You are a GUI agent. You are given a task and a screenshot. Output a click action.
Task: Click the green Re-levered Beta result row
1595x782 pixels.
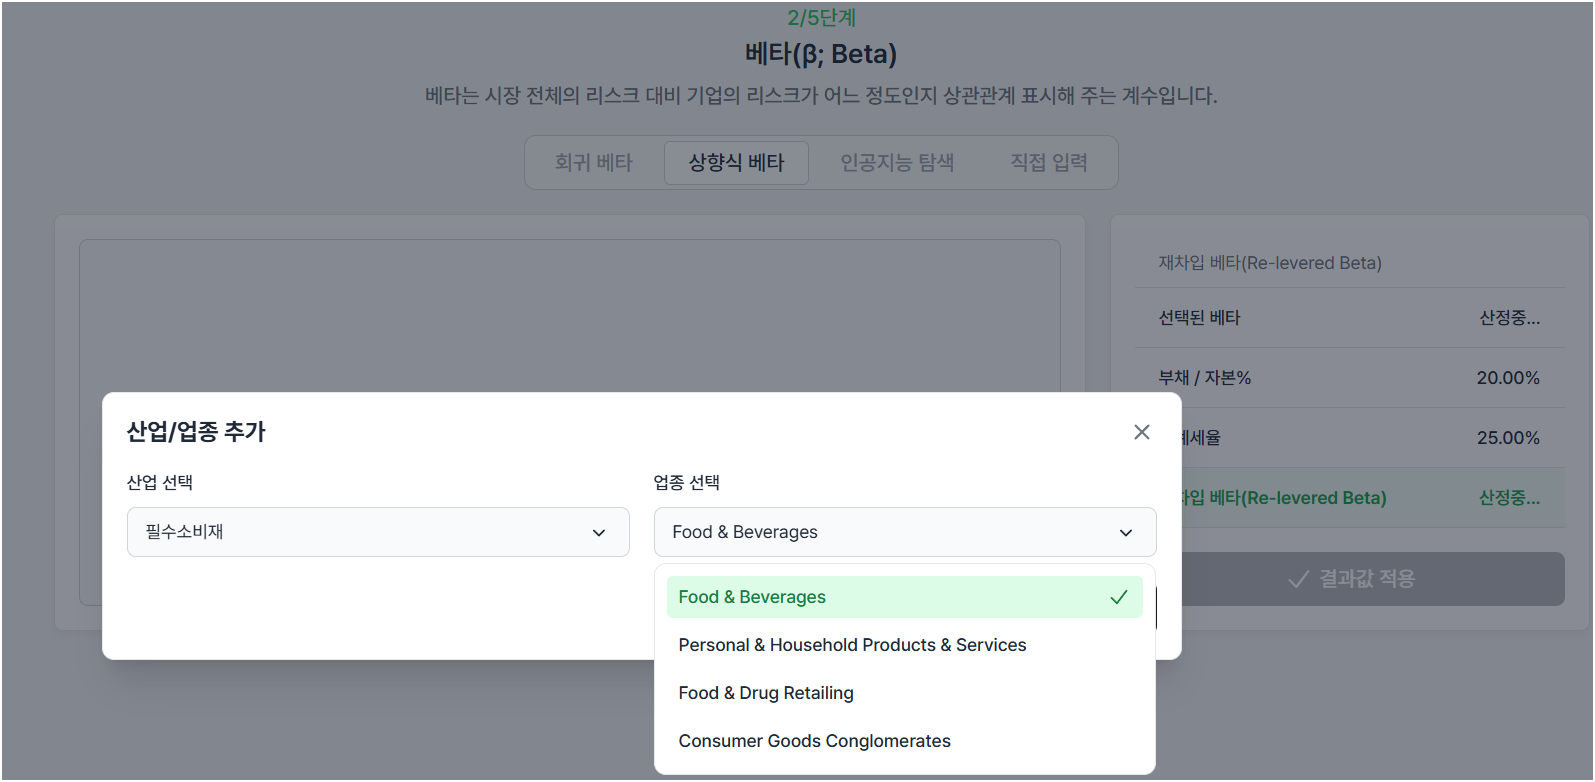click(x=1370, y=498)
